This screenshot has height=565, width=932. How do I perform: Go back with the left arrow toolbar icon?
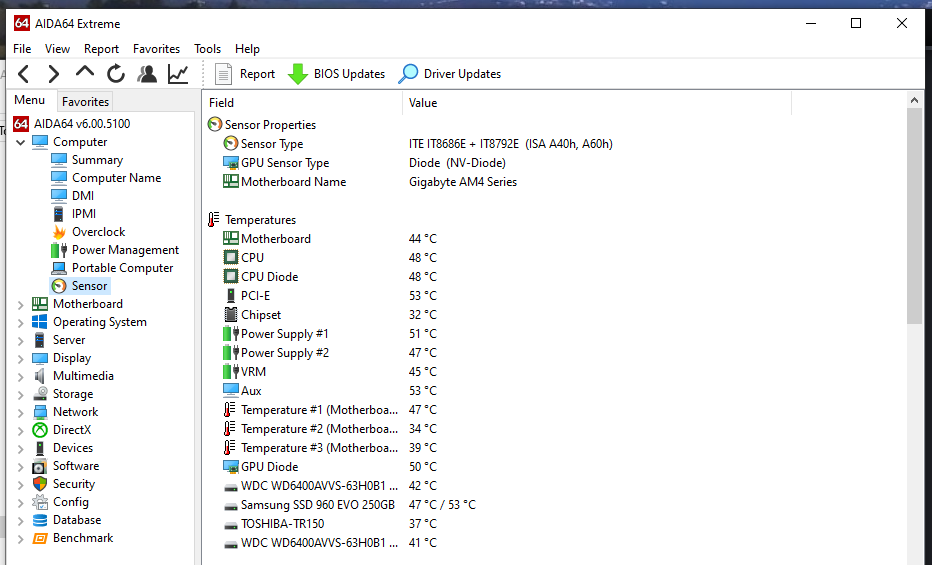24,74
